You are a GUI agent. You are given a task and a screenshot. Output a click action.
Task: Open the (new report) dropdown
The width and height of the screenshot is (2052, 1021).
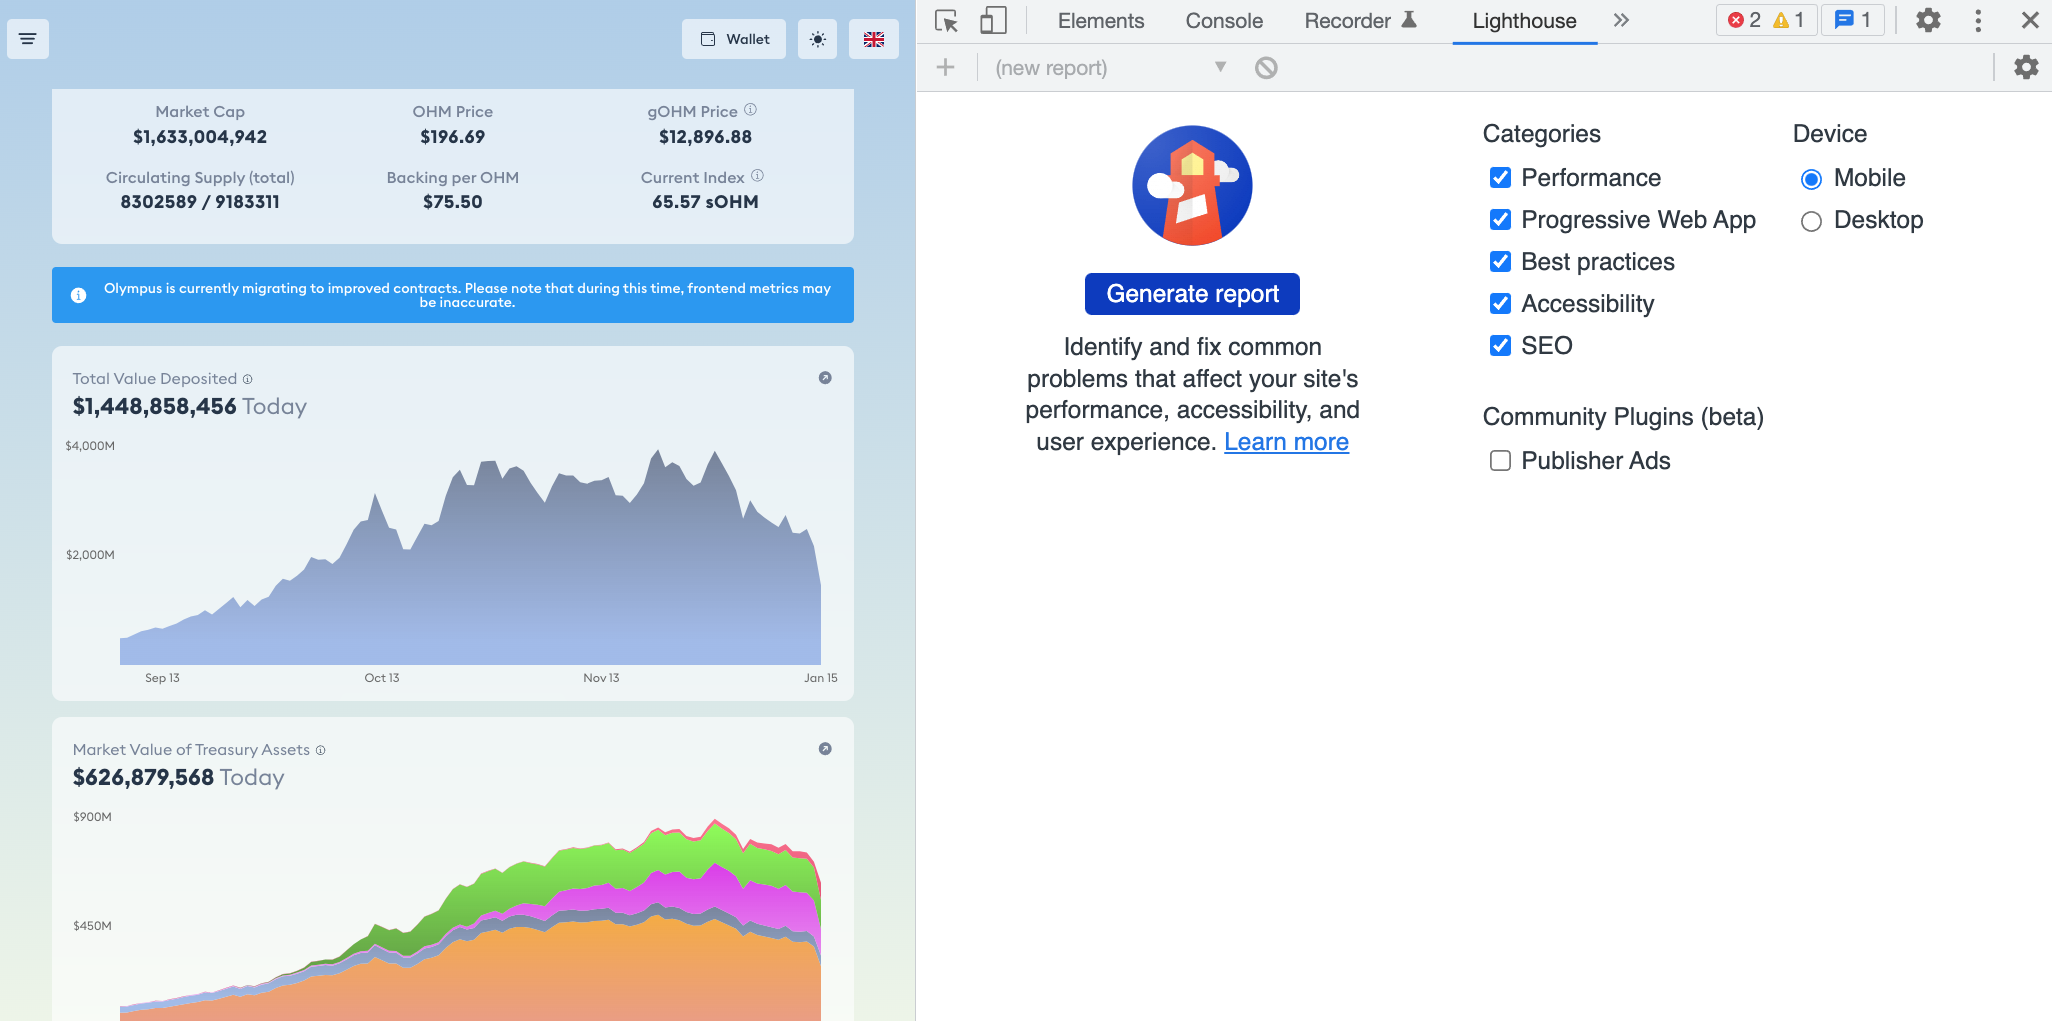(x=1219, y=67)
